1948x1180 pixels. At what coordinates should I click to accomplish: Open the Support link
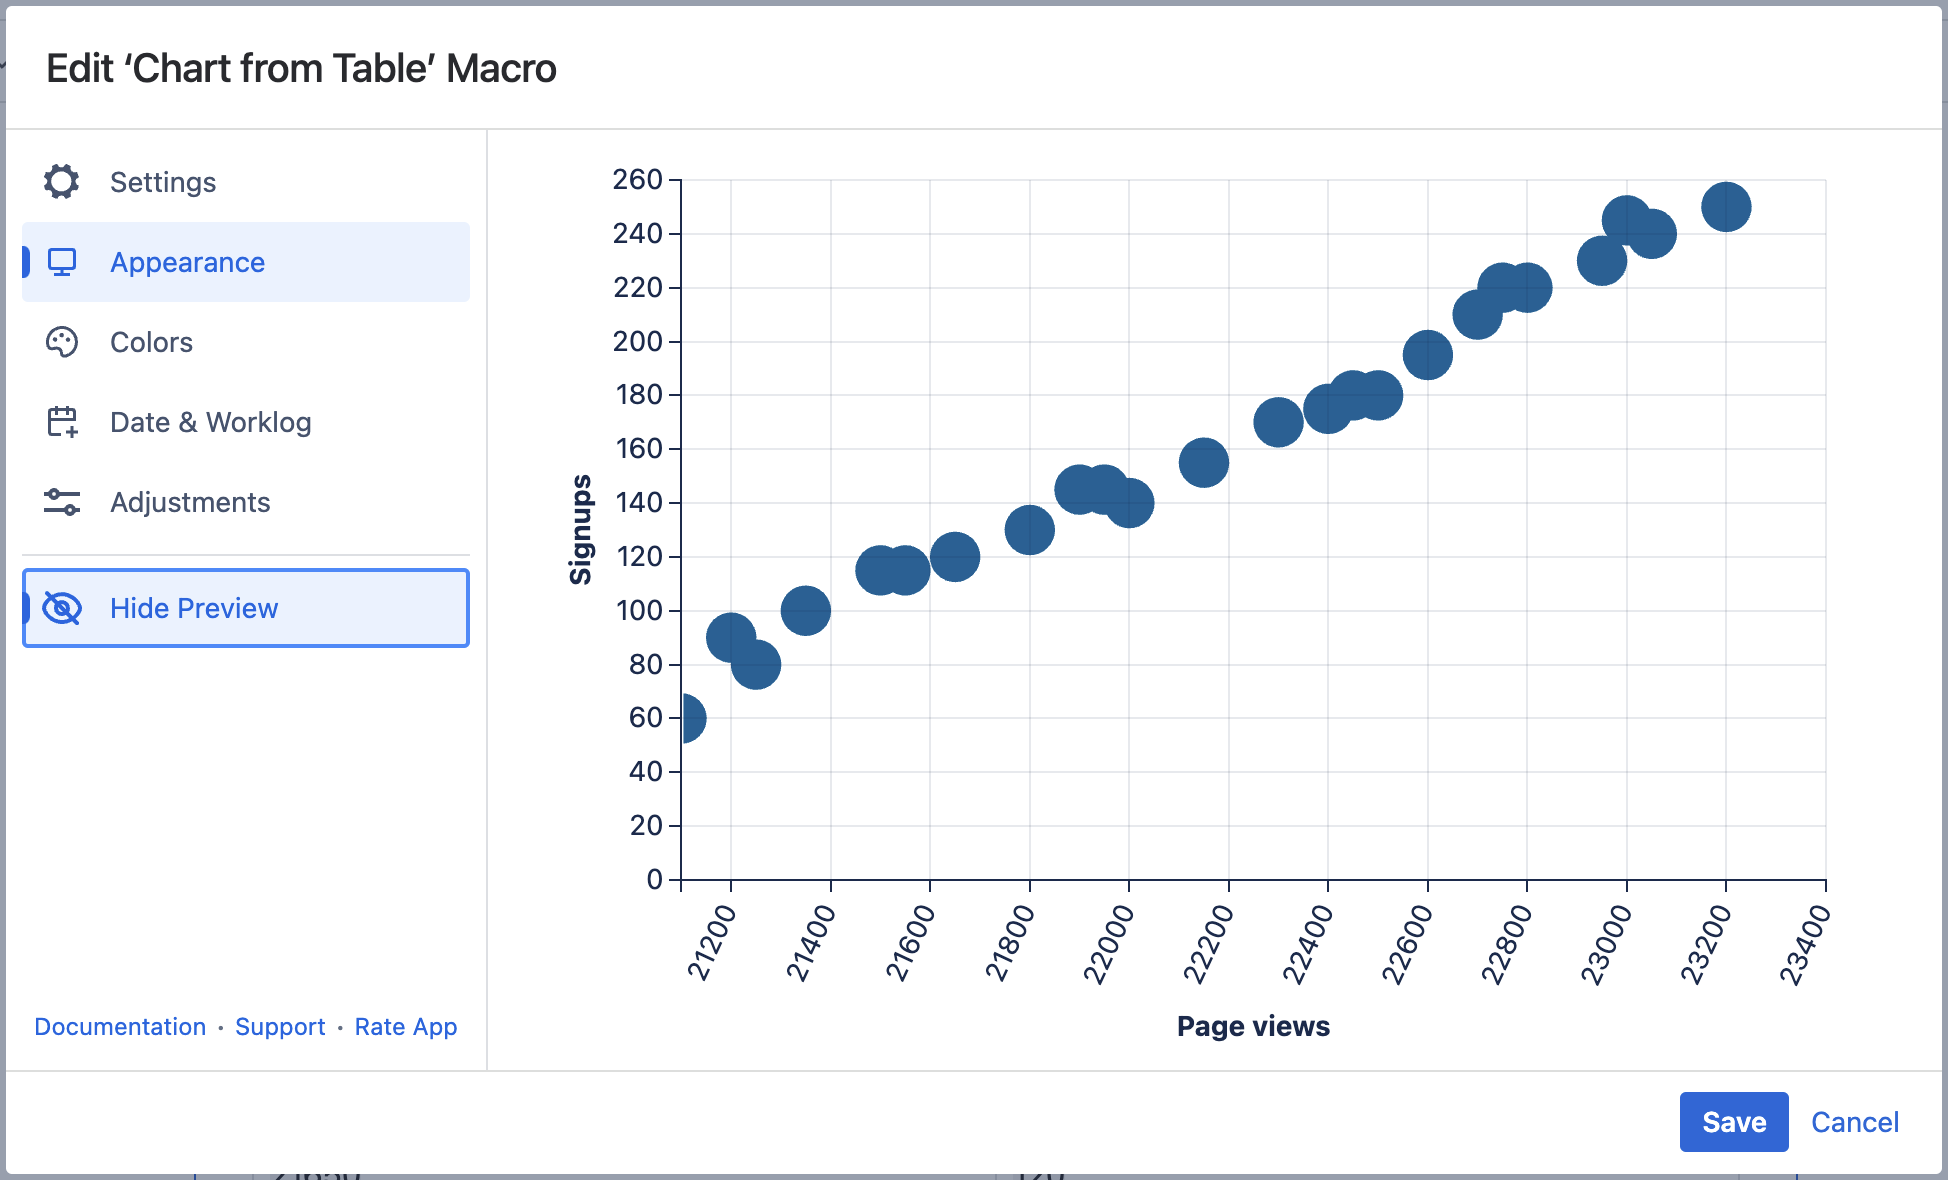(280, 1027)
